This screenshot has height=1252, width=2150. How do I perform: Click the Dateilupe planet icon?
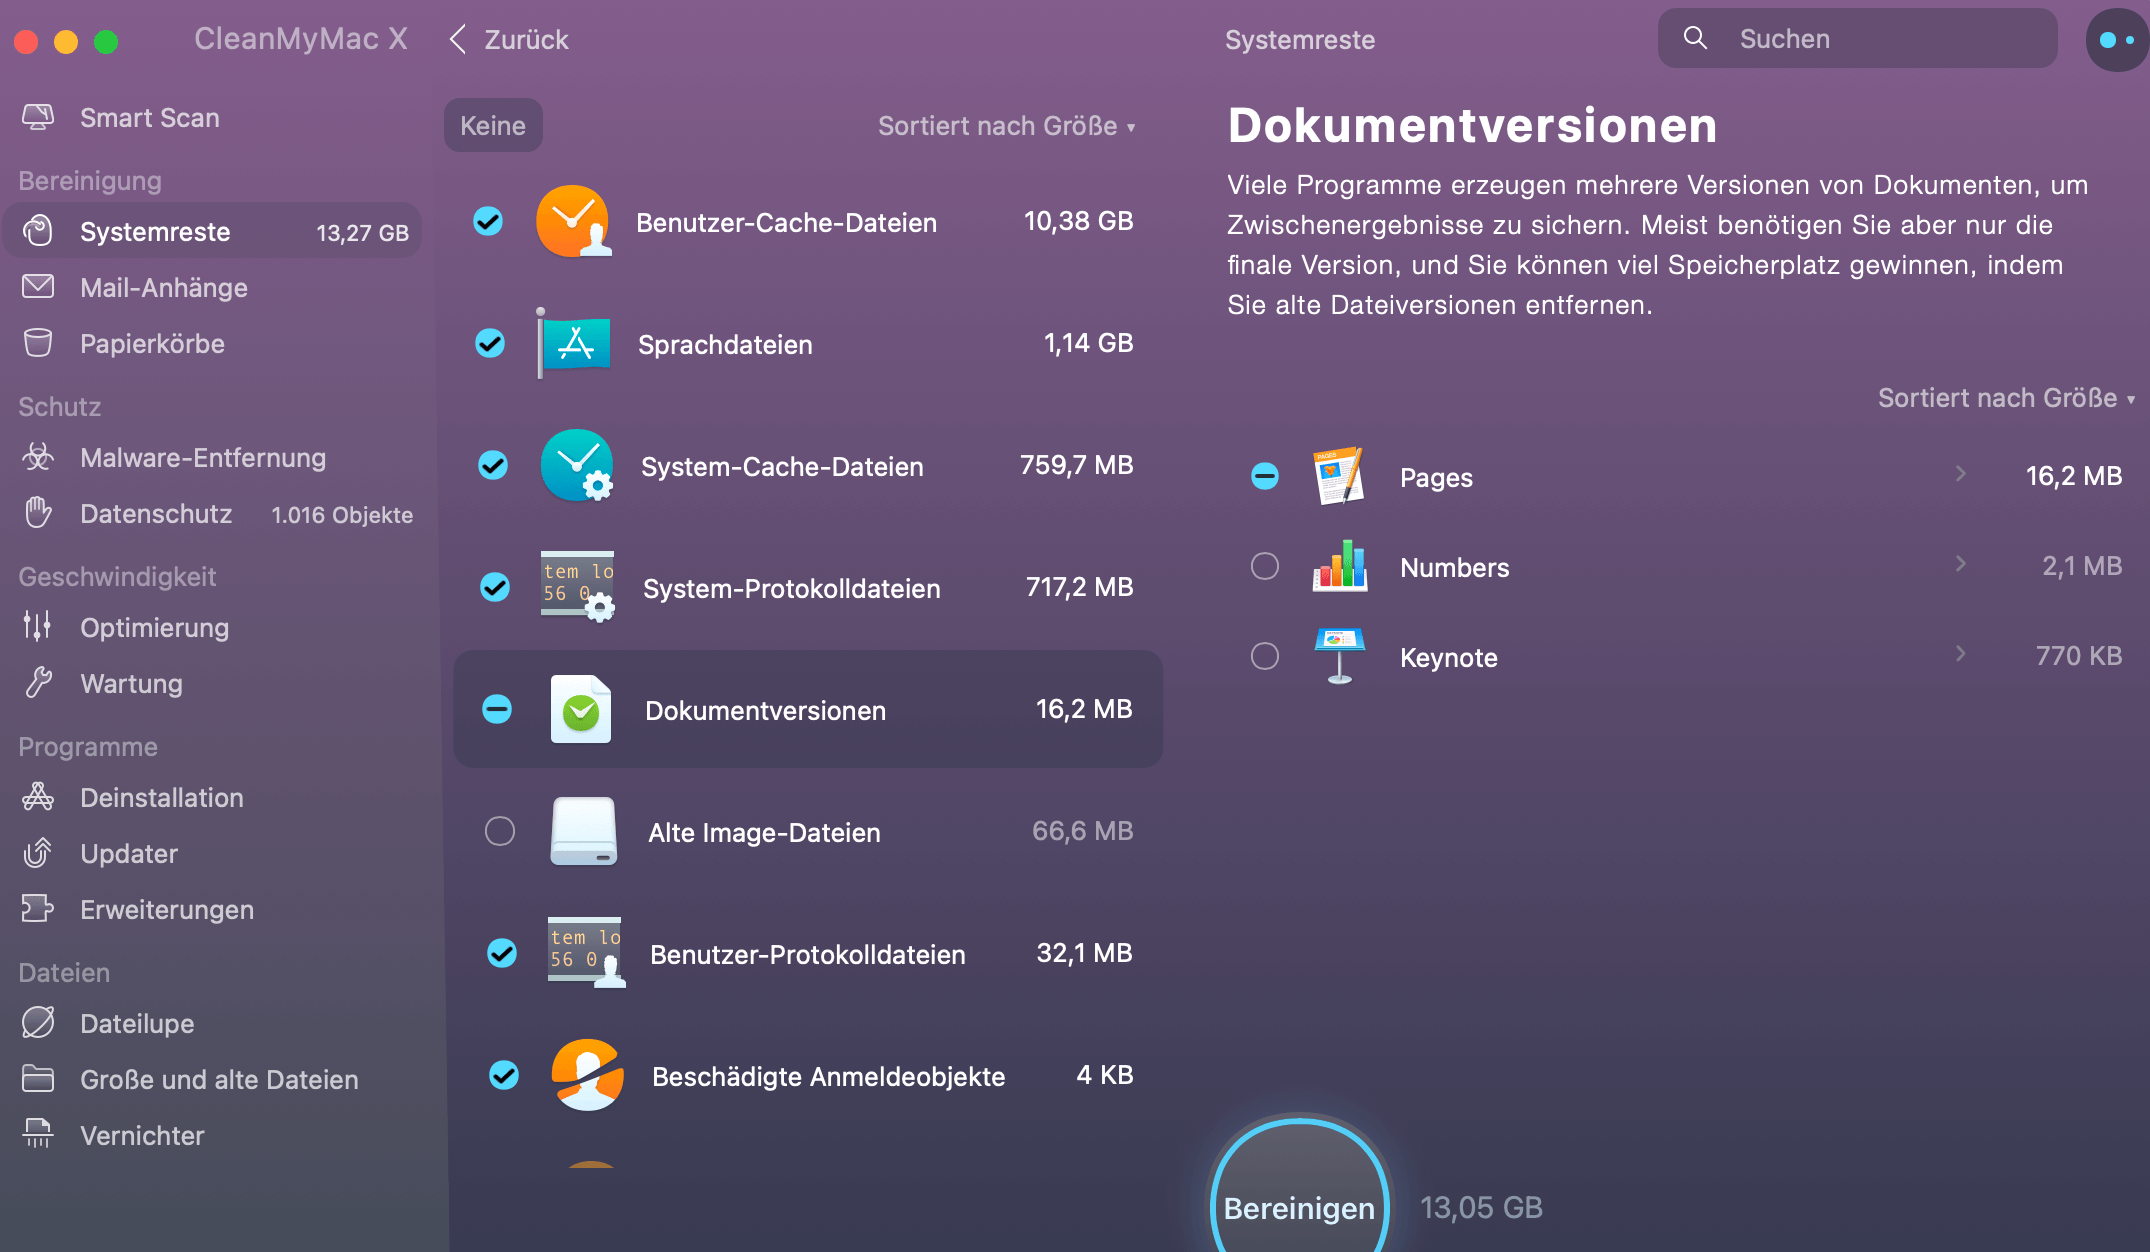[x=38, y=1023]
